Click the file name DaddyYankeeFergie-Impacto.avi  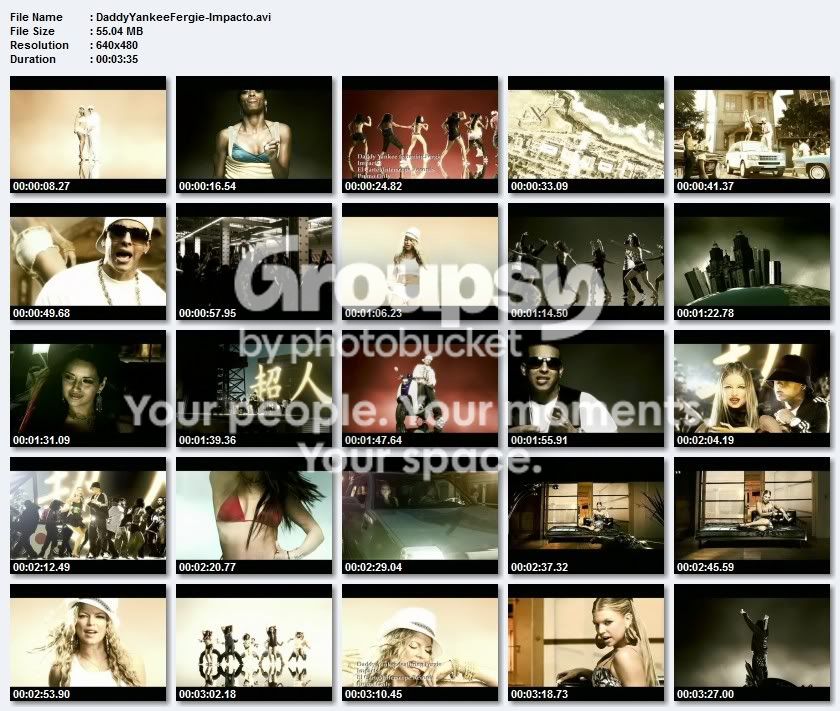(x=184, y=17)
